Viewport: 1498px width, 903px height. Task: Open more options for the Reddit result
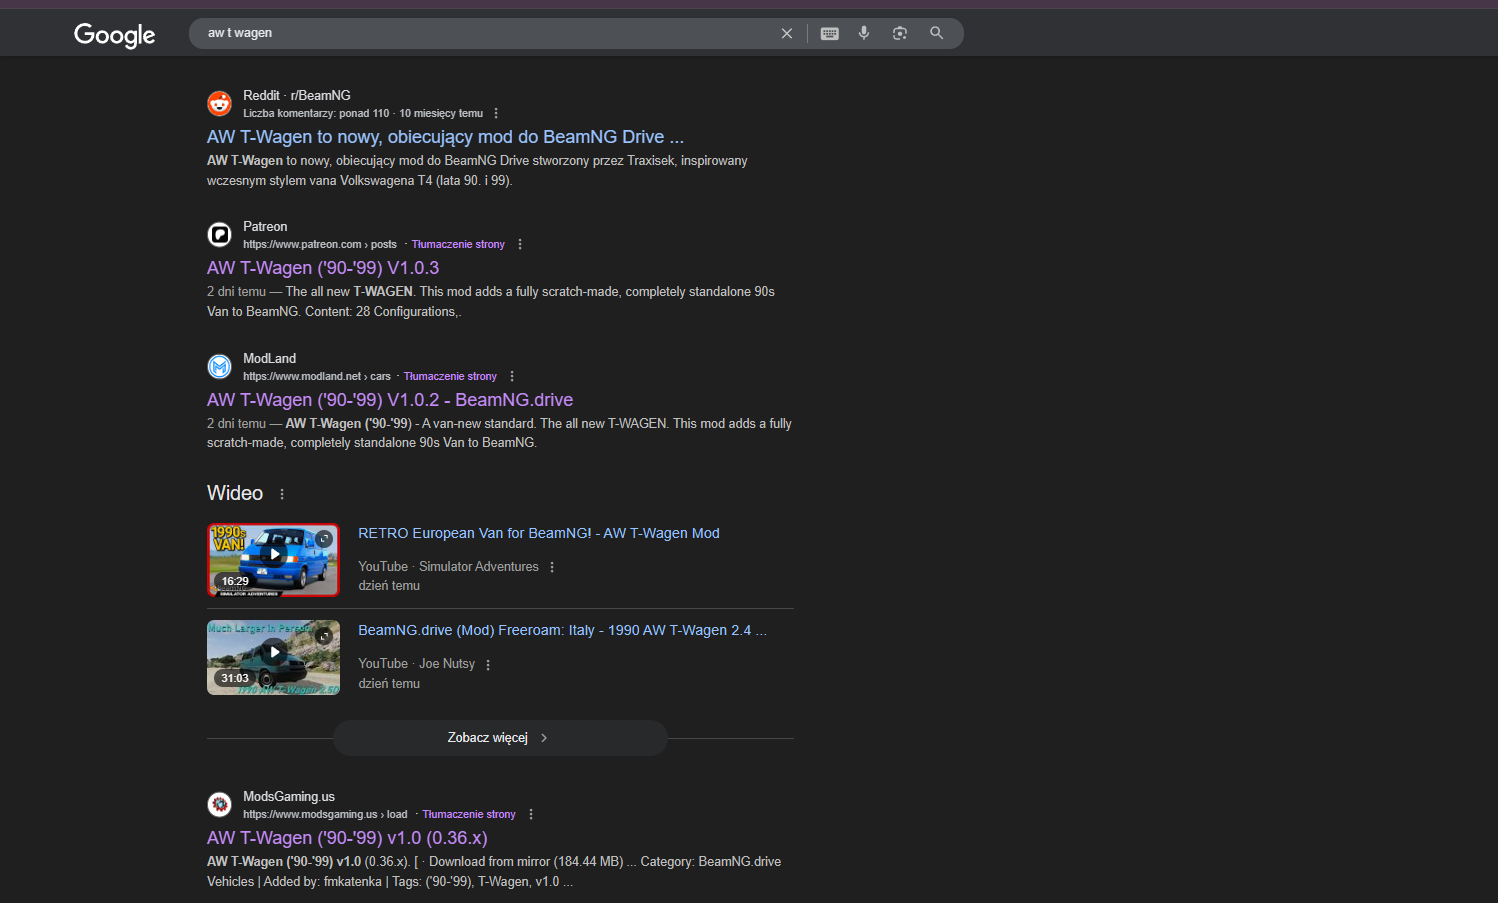click(x=496, y=113)
